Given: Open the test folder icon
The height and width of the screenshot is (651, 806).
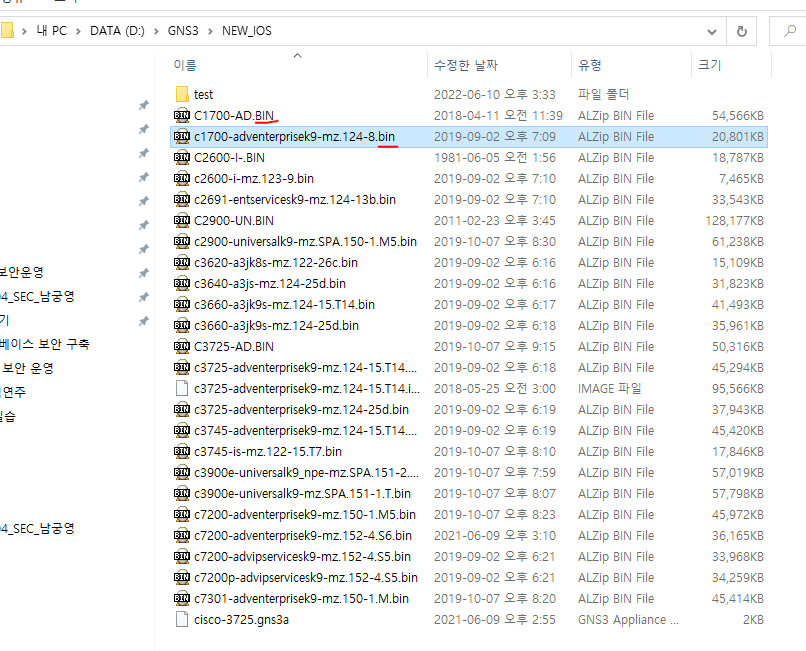Looking at the screenshot, I should point(181,94).
